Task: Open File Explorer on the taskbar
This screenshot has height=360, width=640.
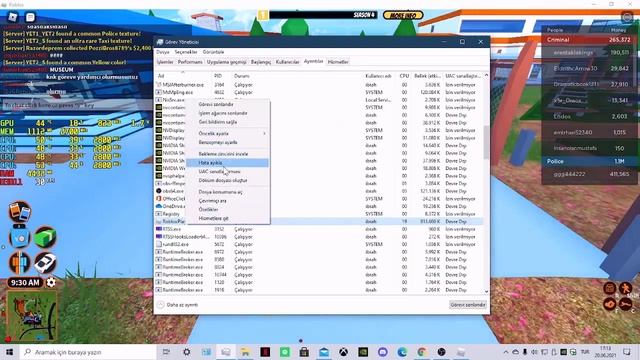Action: tap(245, 352)
